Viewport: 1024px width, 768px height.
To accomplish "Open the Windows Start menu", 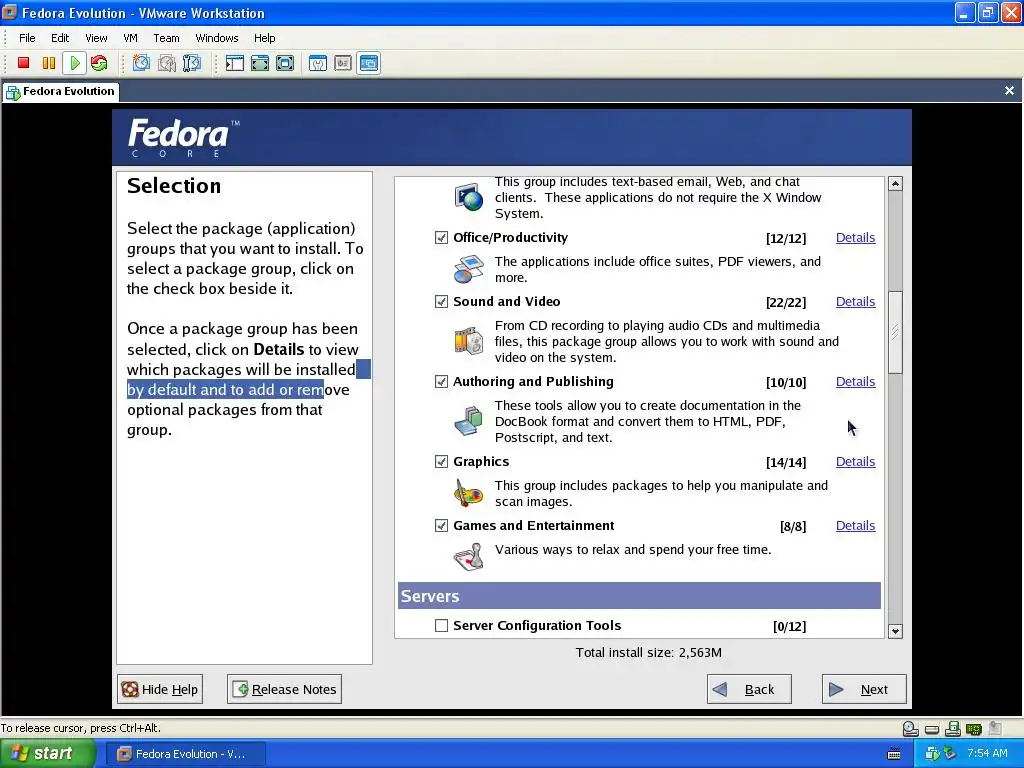I will point(48,754).
